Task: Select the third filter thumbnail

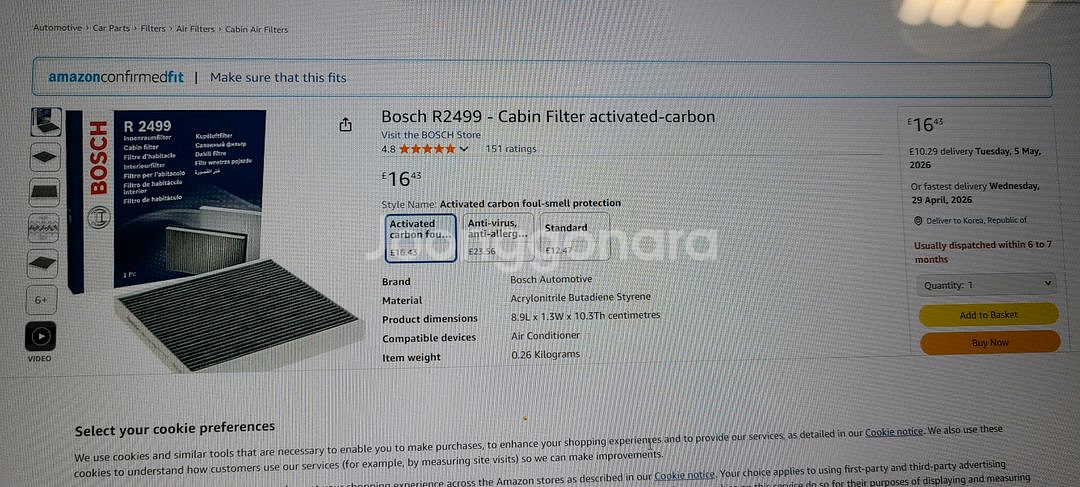Action: 44,192
